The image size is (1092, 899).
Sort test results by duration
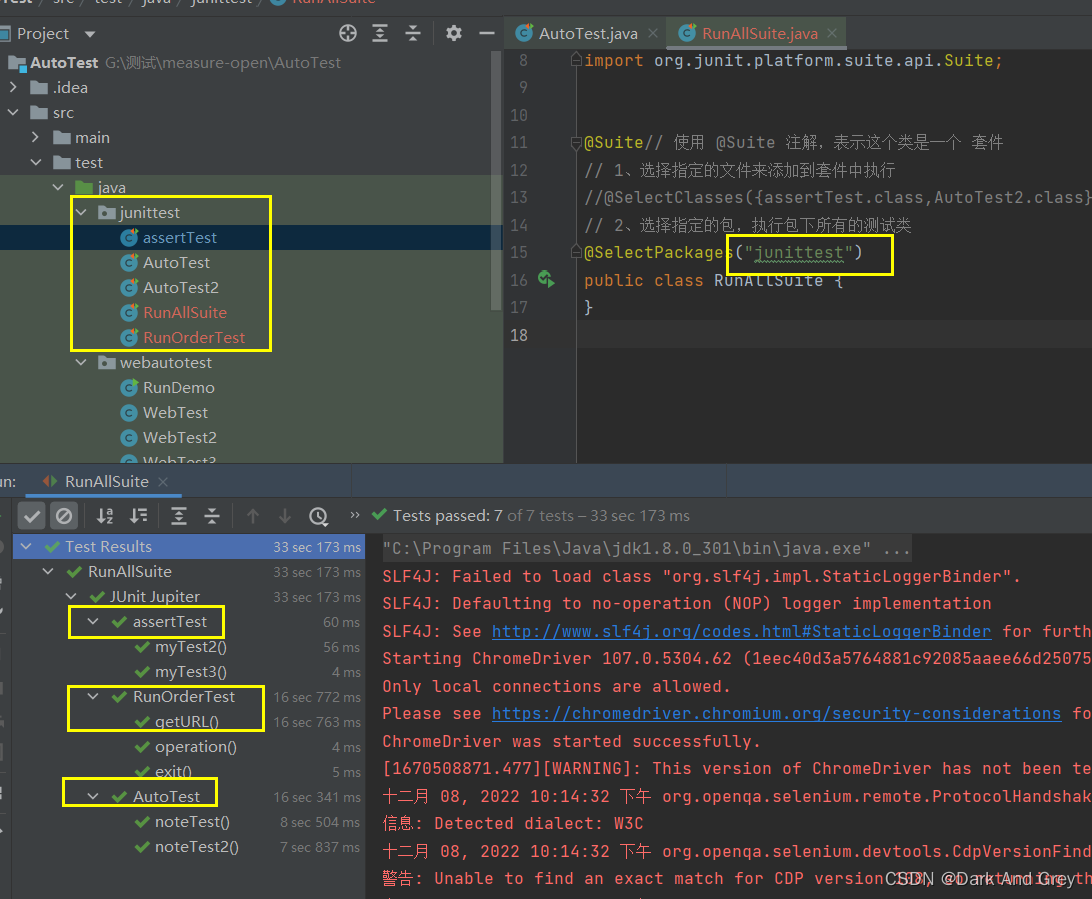[139, 516]
